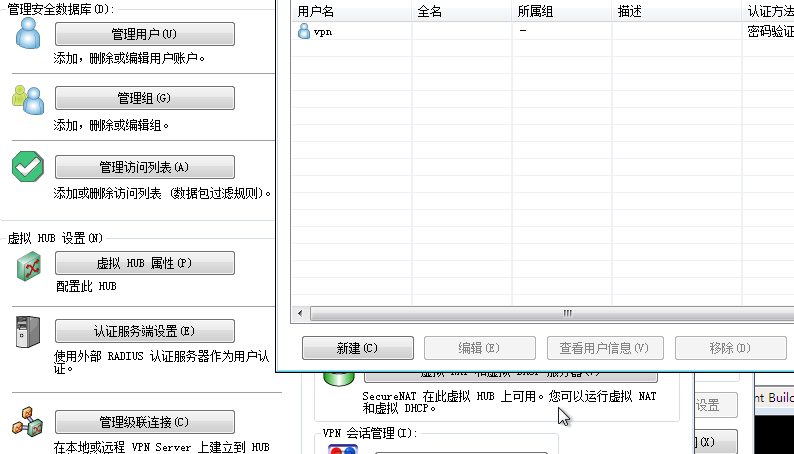Open 管理级联连接(C) button
The width and height of the screenshot is (794, 454).
click(145, 422)
